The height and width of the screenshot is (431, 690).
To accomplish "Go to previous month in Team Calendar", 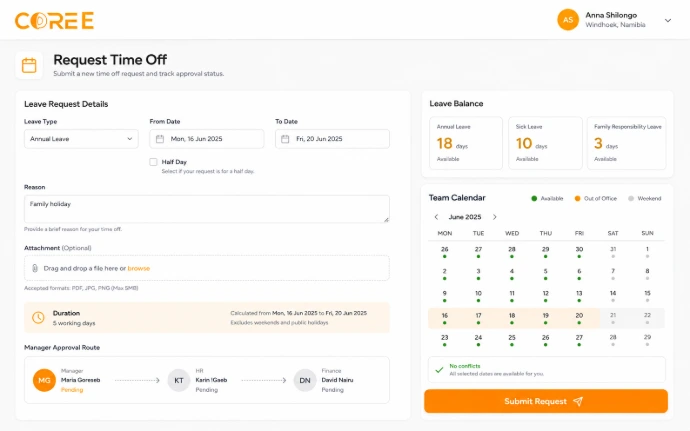I will (x=436, y=217).
